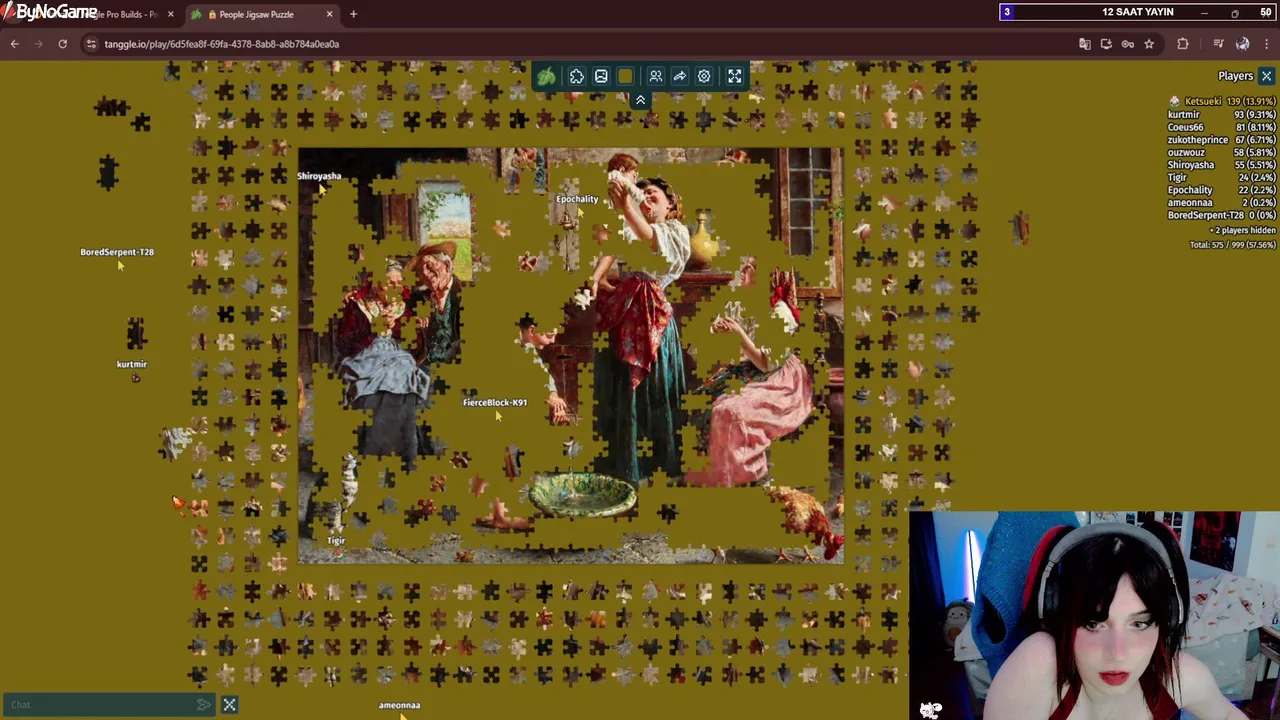Screen dimensions: 1280x720
Task: Click the Total 575 / 999 progress text
Action: [x=1232, y=244]
